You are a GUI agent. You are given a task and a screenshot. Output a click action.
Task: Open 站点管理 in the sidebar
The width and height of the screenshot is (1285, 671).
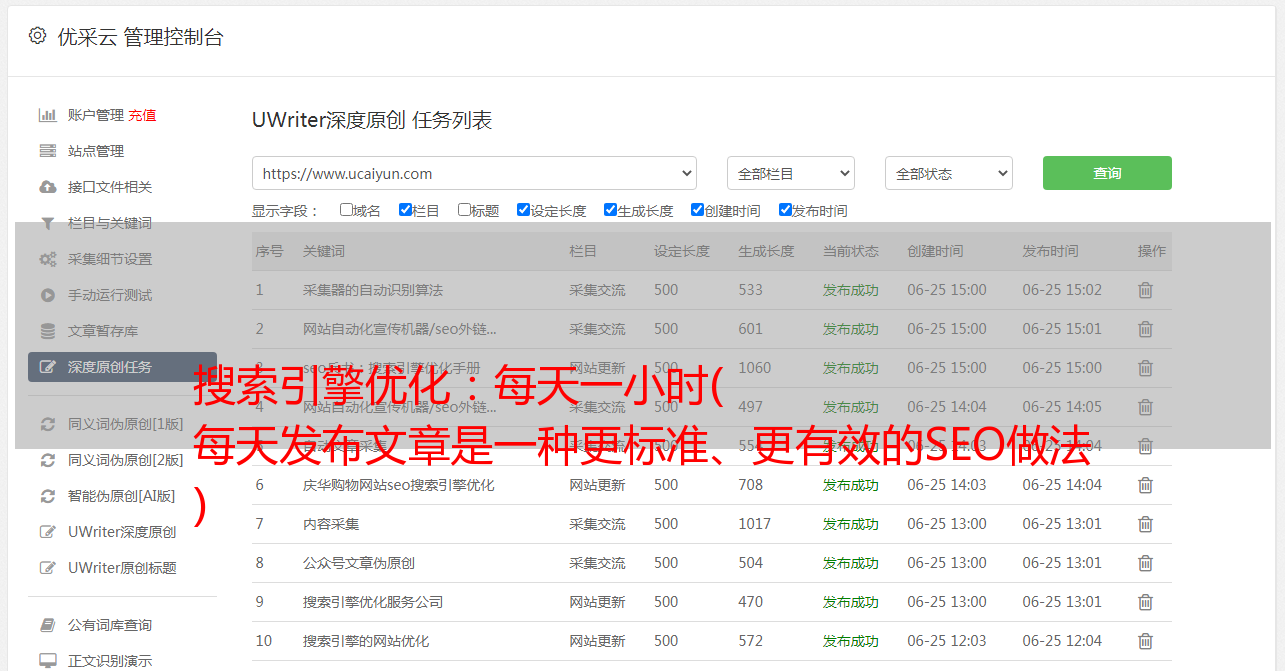[x=96, y=151]
